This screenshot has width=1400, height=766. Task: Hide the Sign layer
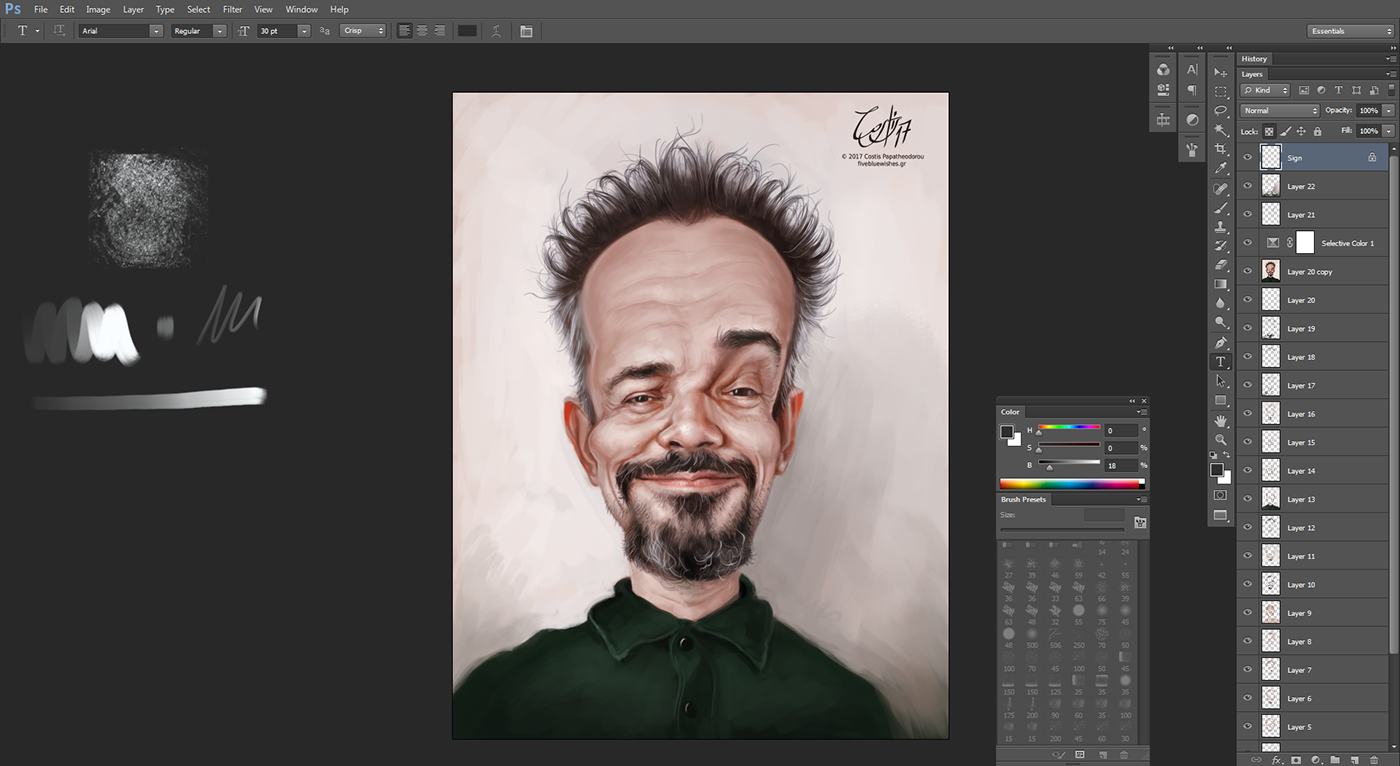(x=1247, y=157)
